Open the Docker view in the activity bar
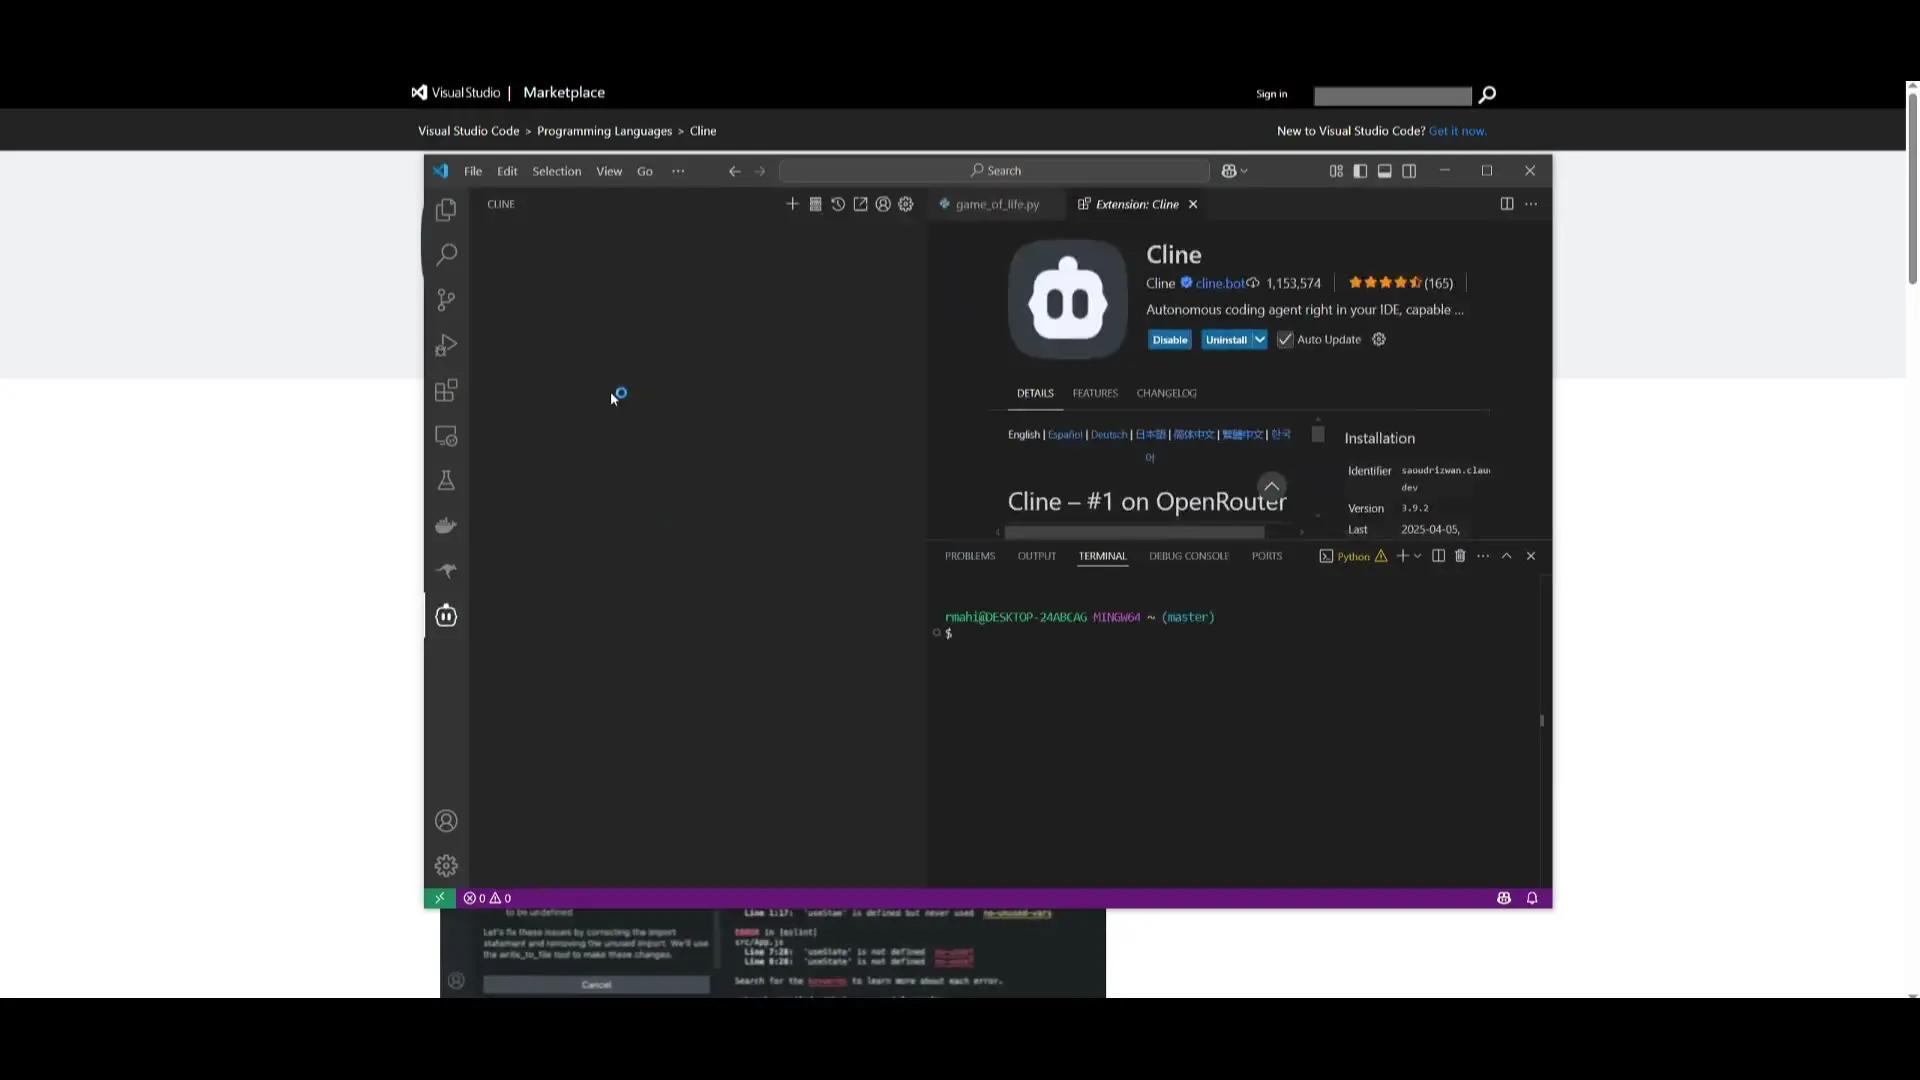The width and height of the screenshot is (1920, 1080). (x=446, y=526)
